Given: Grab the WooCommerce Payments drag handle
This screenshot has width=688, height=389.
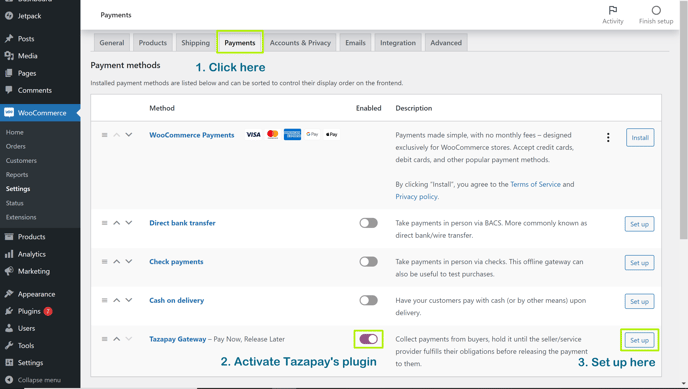Looking at the screenshot, I should (x=104, y=135).
